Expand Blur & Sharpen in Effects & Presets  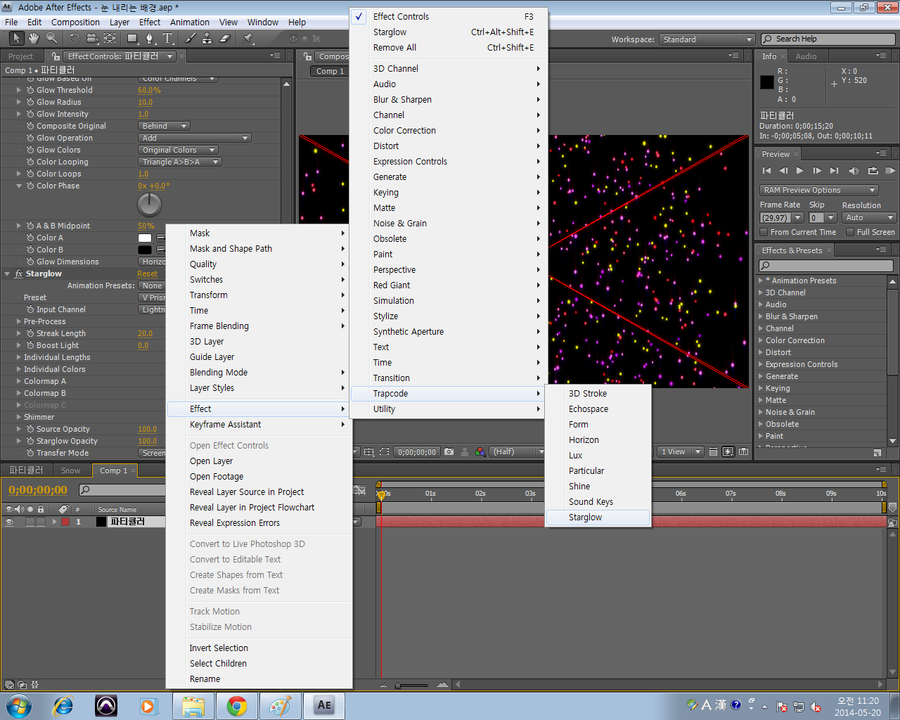click(x=761, y=316)
